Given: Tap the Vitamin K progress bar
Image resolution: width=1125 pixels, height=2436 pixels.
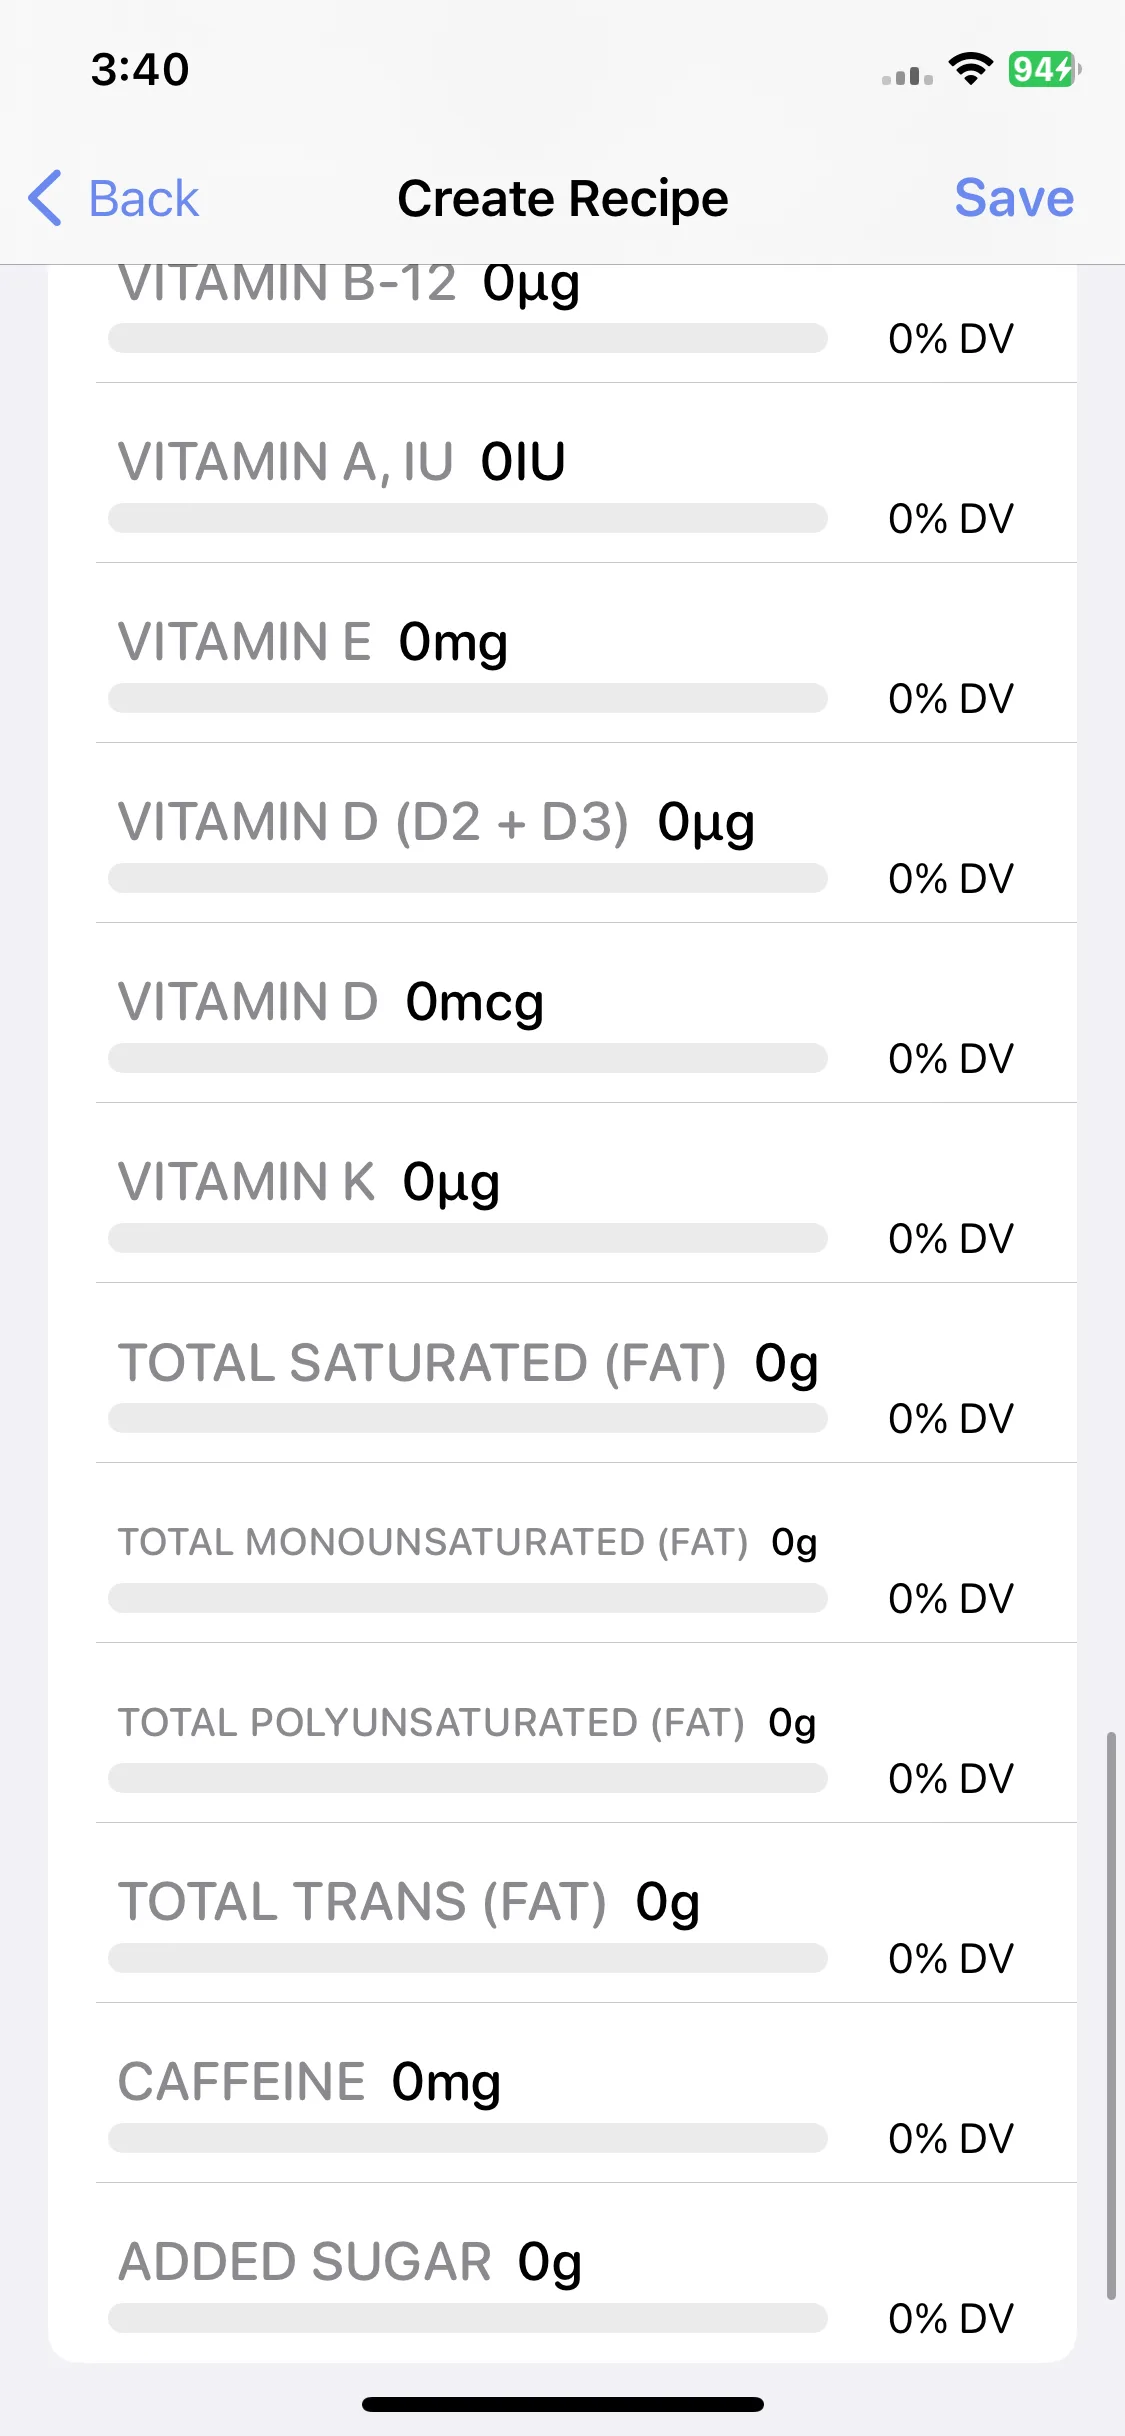Looking at the screenshot, I should [468, 1238].
